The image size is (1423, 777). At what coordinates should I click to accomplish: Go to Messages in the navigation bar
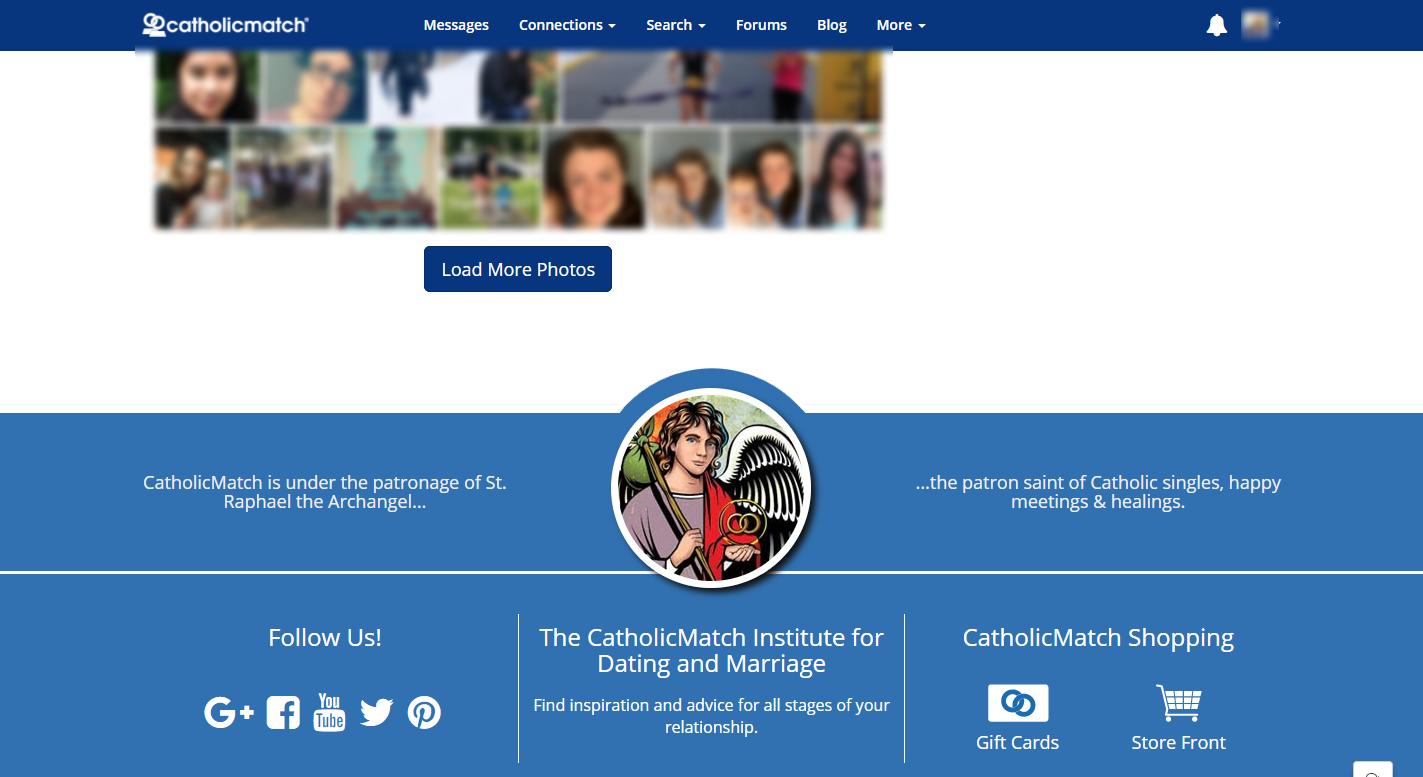[x=456, y=25]
